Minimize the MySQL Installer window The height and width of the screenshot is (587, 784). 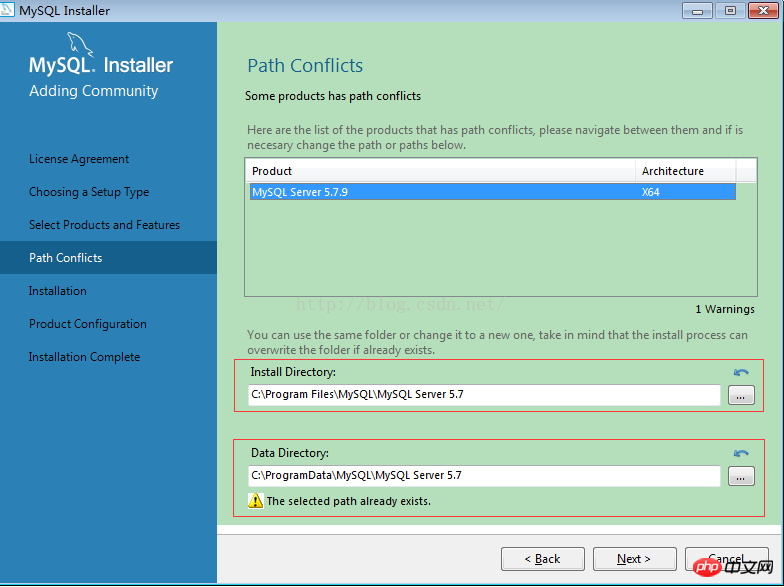tap(698, 10)
